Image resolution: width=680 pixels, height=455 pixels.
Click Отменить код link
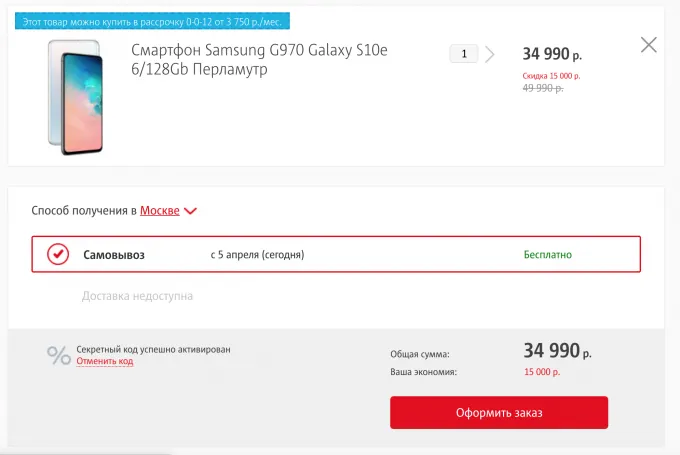(x=104, y=361)
